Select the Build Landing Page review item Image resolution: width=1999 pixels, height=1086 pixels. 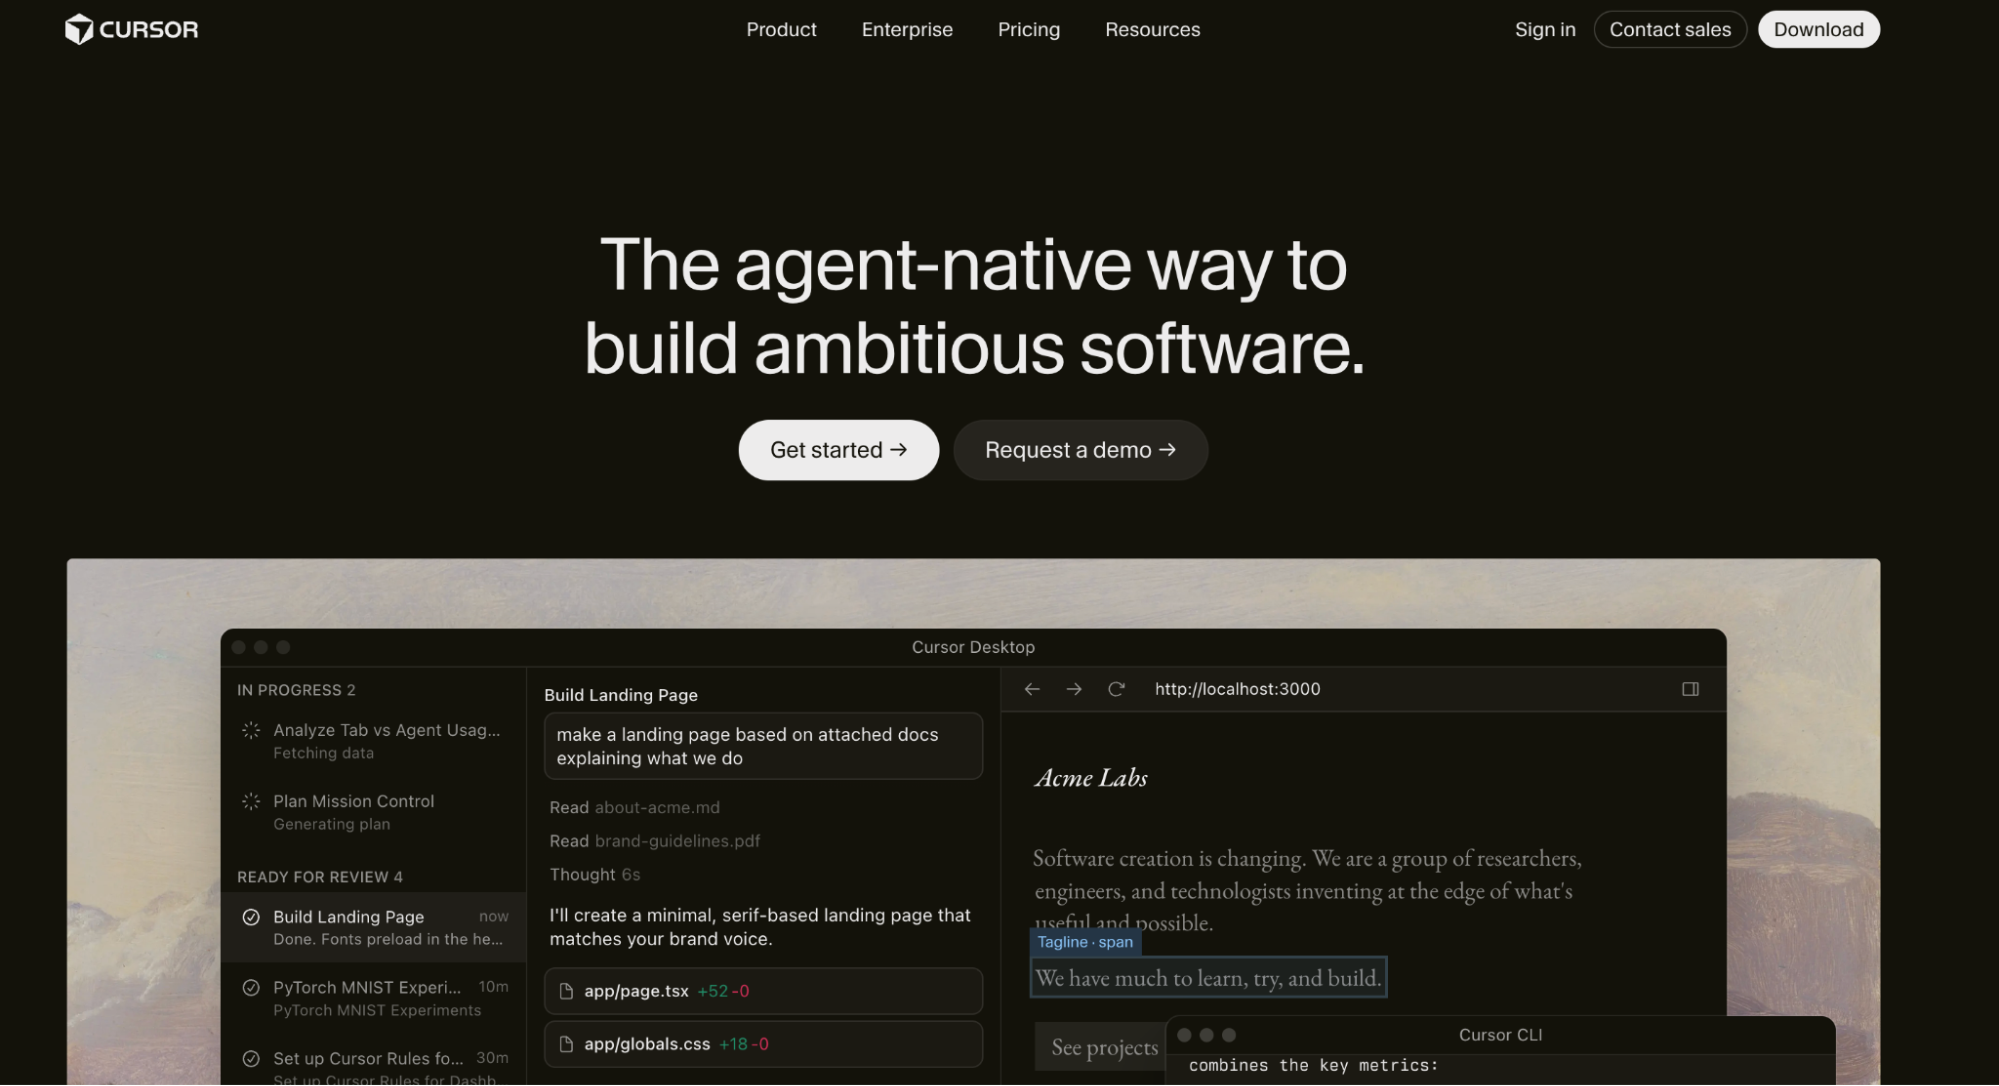coord(373,927)
